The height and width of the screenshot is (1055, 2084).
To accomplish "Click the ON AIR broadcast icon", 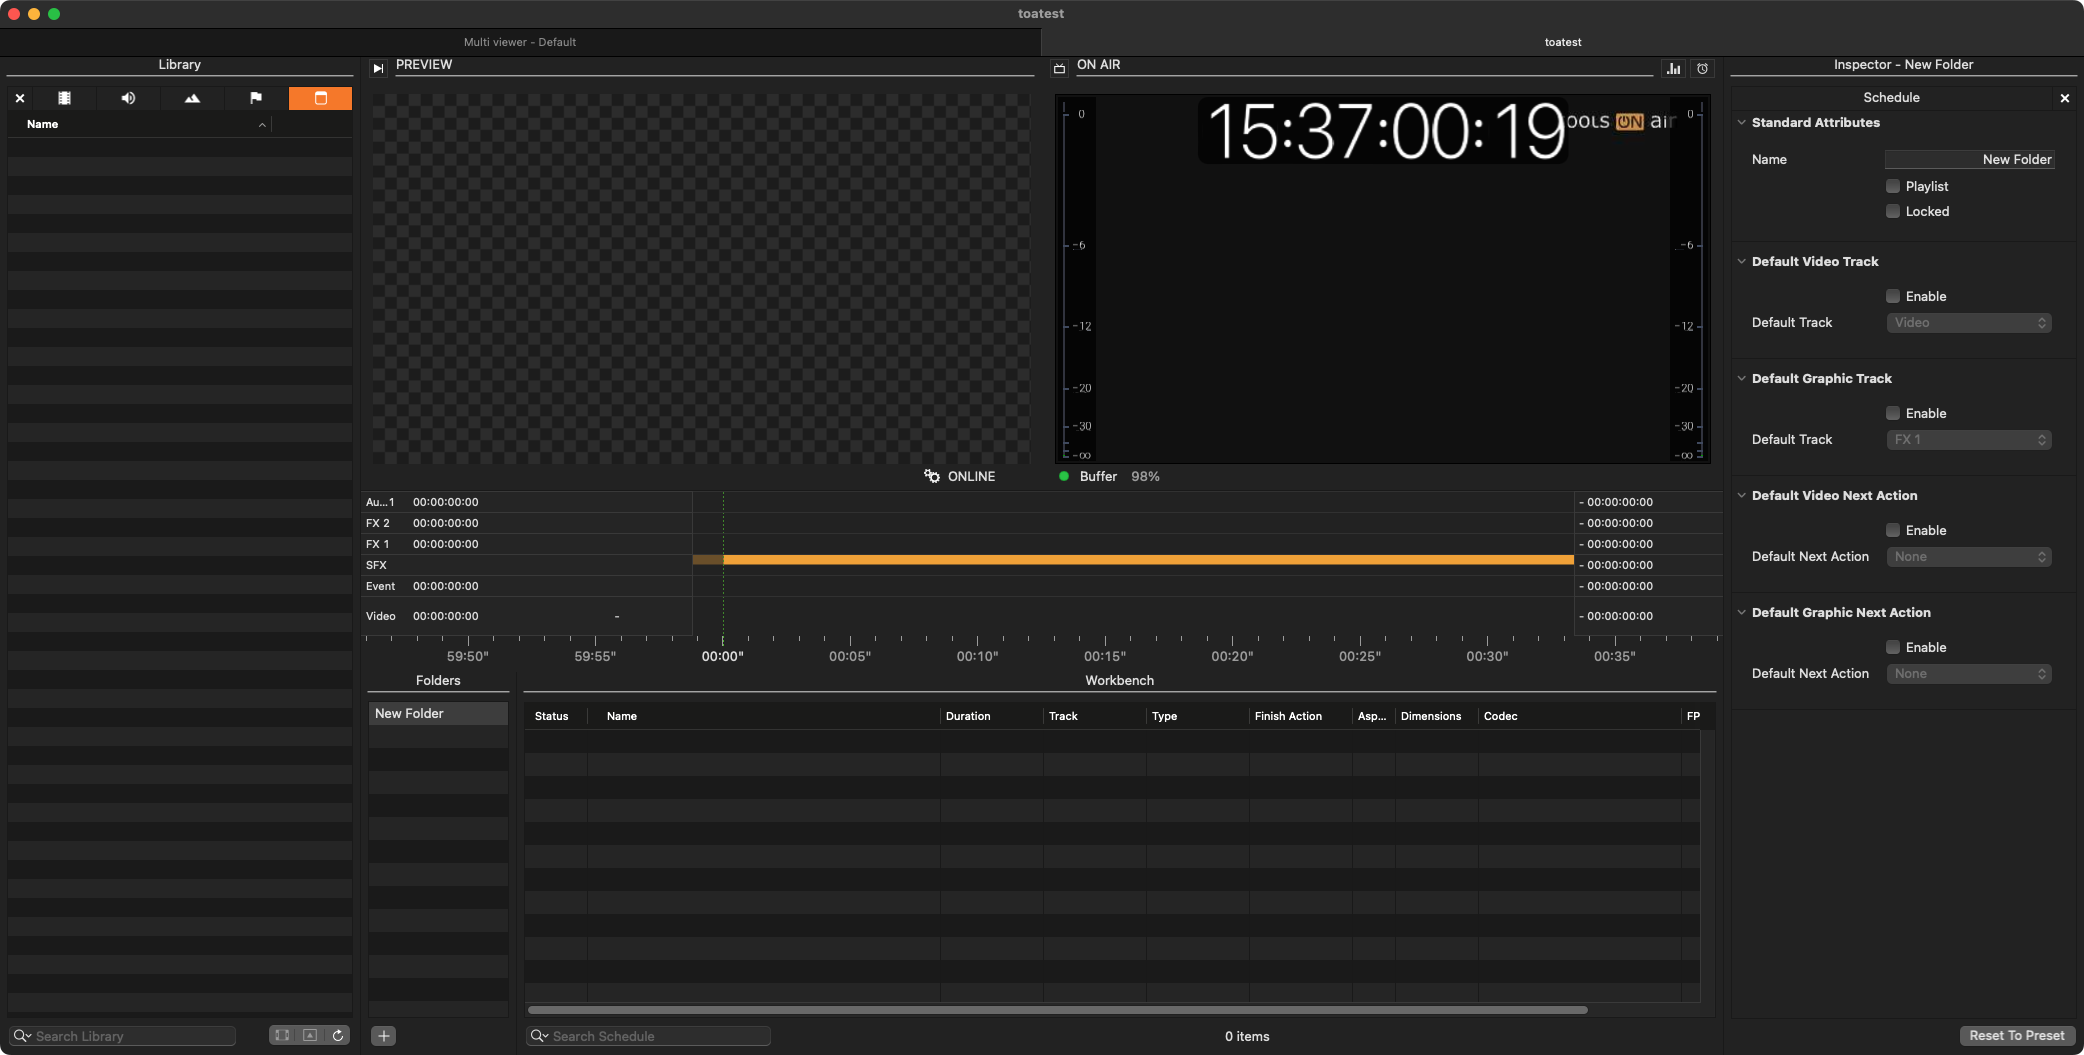I will [1059, 68].
